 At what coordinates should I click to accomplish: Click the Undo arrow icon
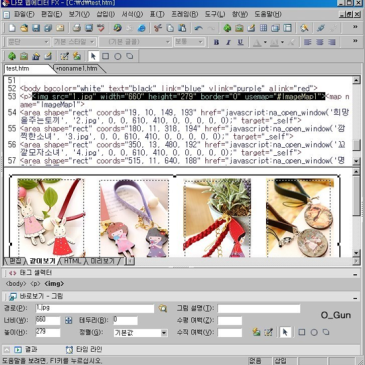(x=199, y=28)
